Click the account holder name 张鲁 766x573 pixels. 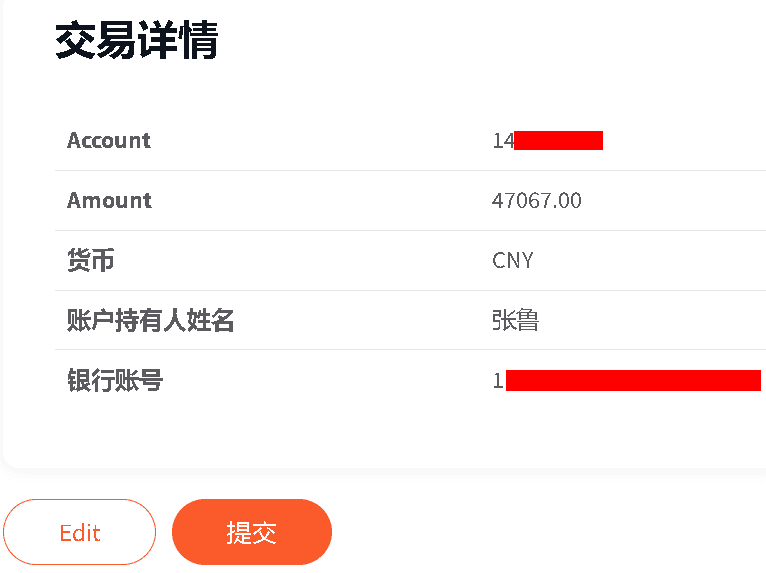click(x=515, y=320)
